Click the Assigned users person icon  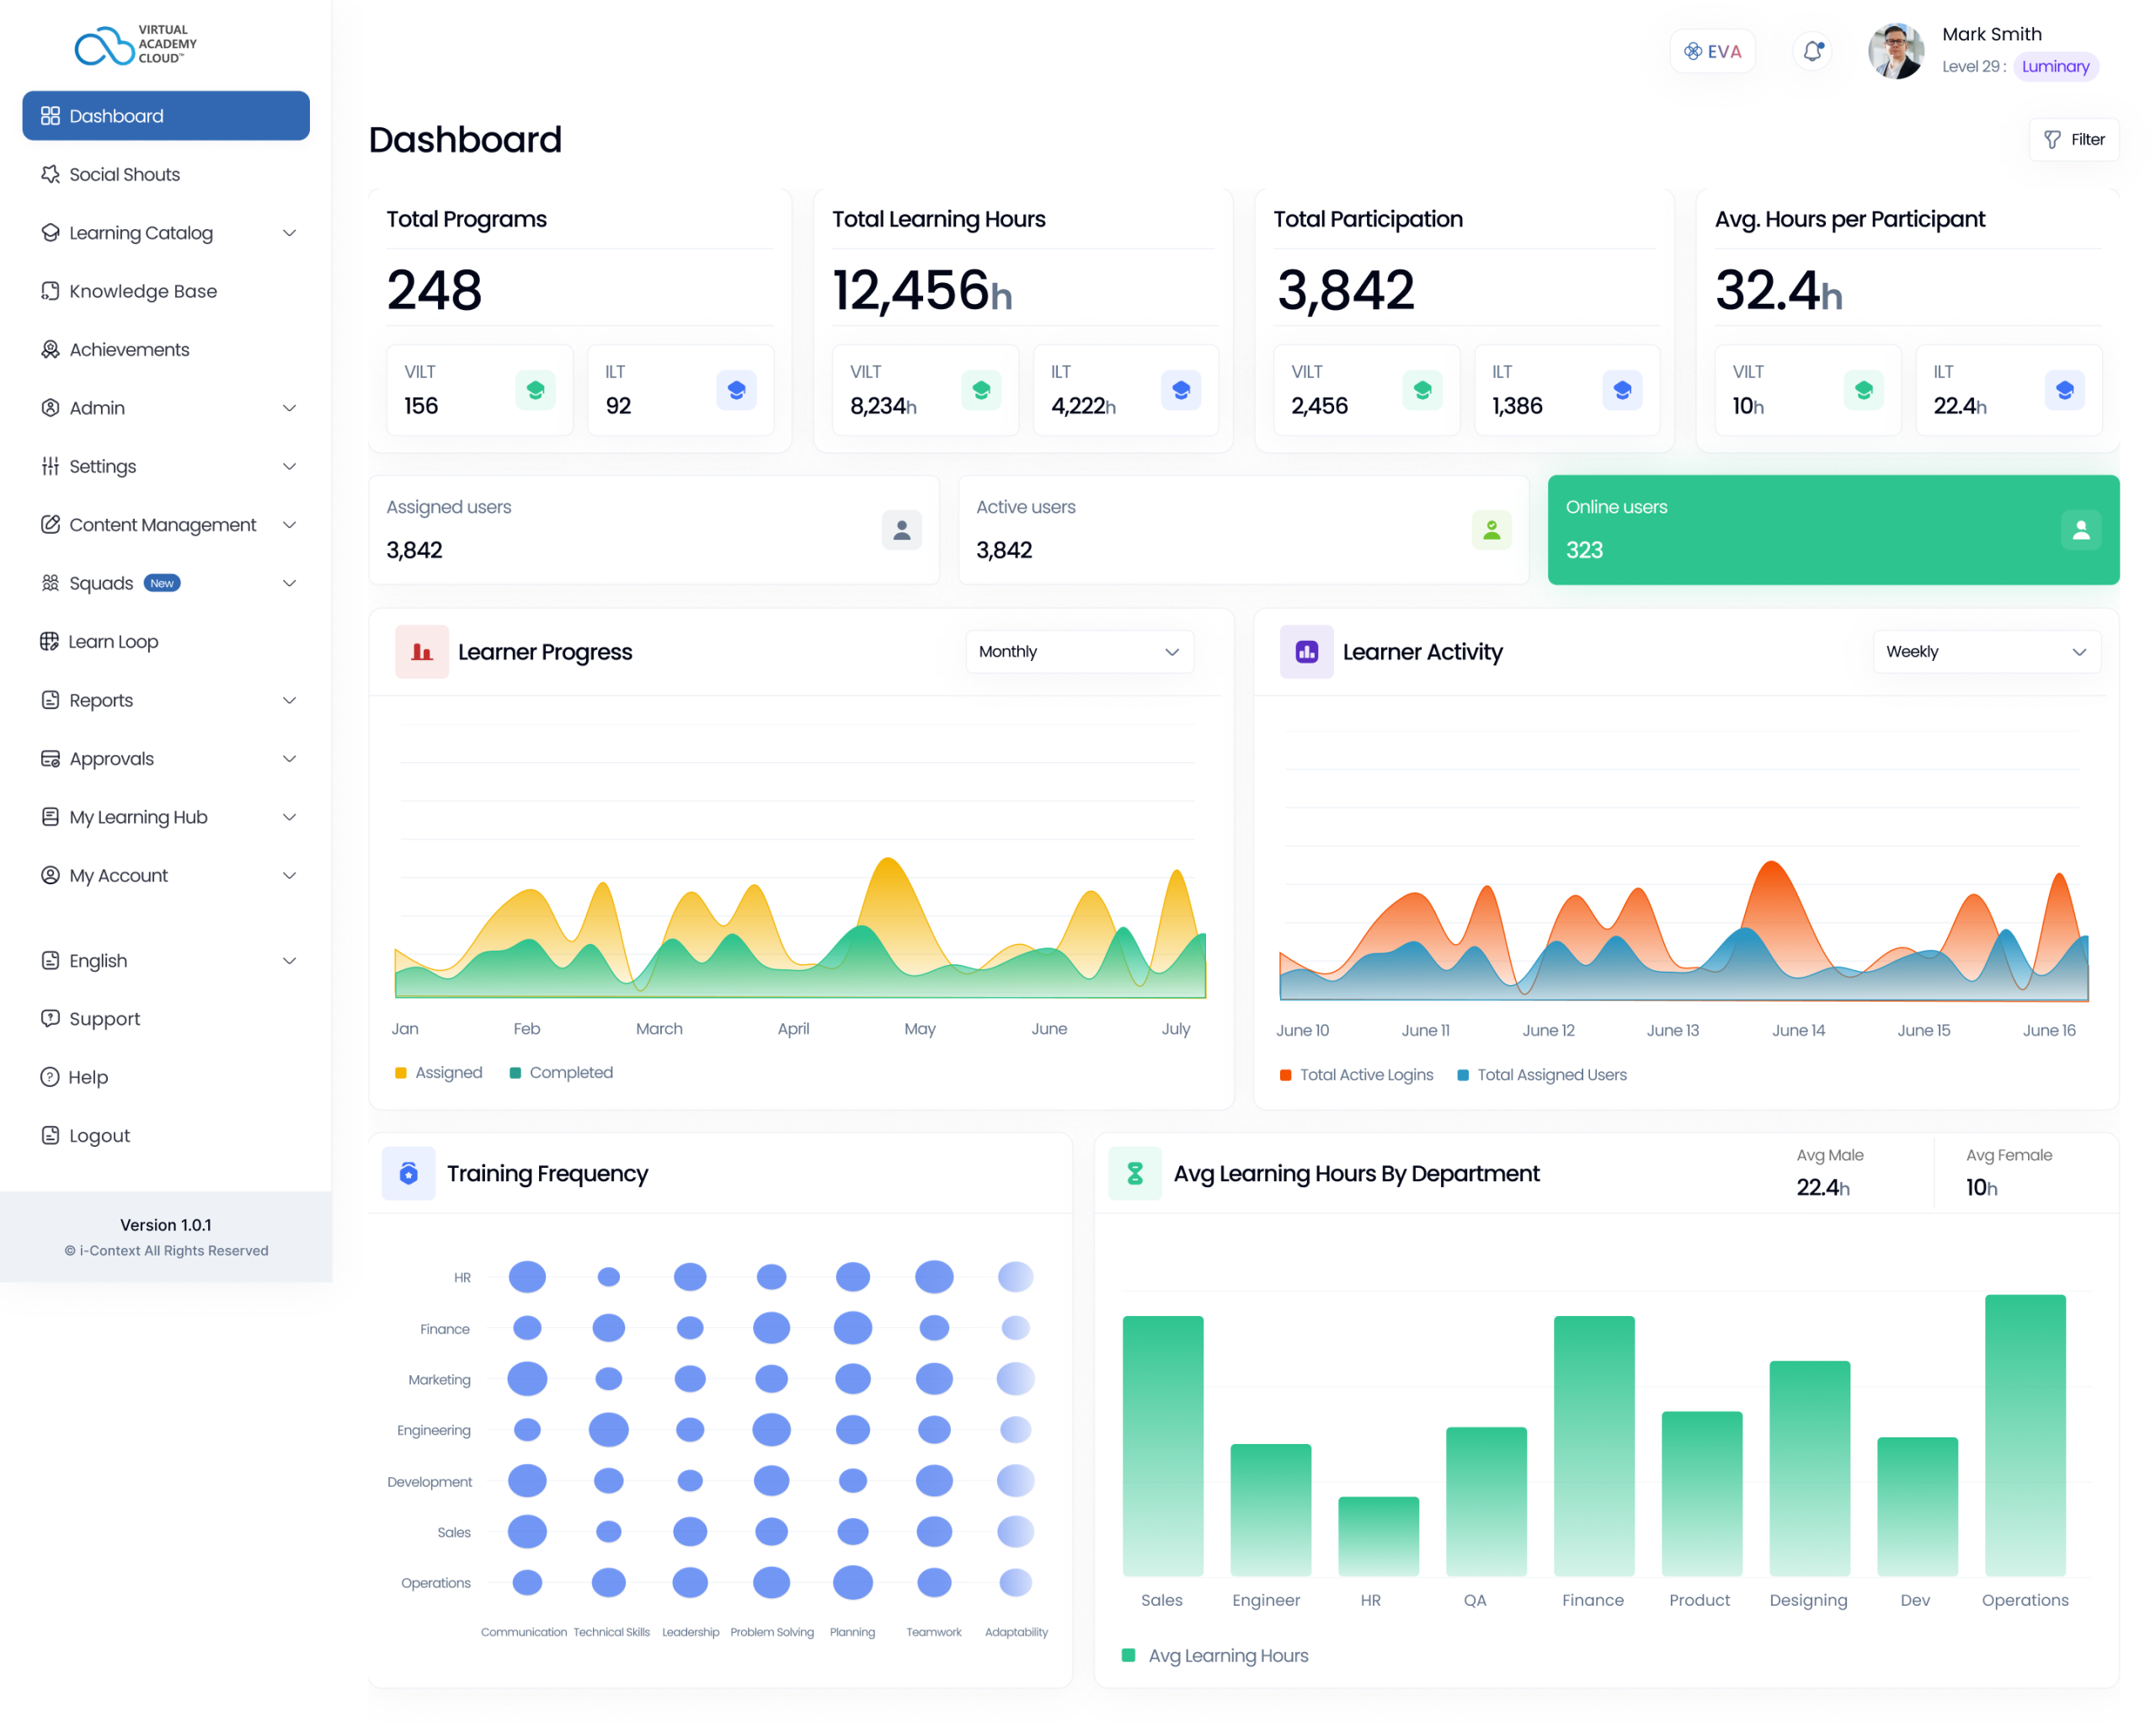tap(901, 530)
